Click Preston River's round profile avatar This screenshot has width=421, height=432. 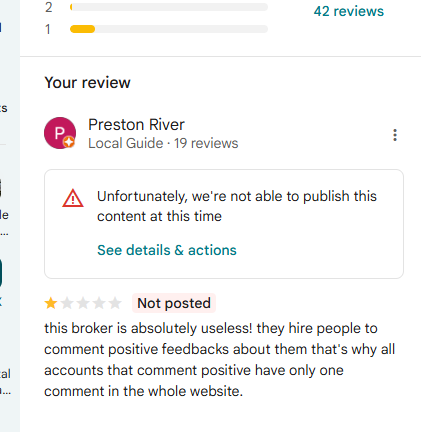[60, 133]
